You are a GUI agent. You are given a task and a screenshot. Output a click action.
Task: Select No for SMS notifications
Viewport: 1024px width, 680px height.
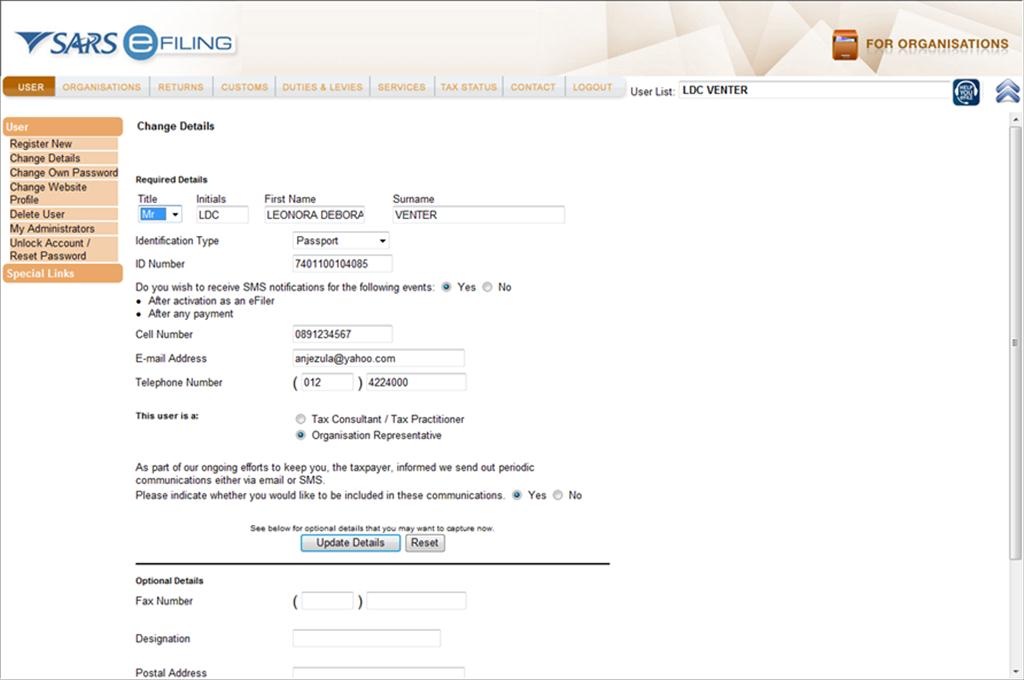click(488, 287)
